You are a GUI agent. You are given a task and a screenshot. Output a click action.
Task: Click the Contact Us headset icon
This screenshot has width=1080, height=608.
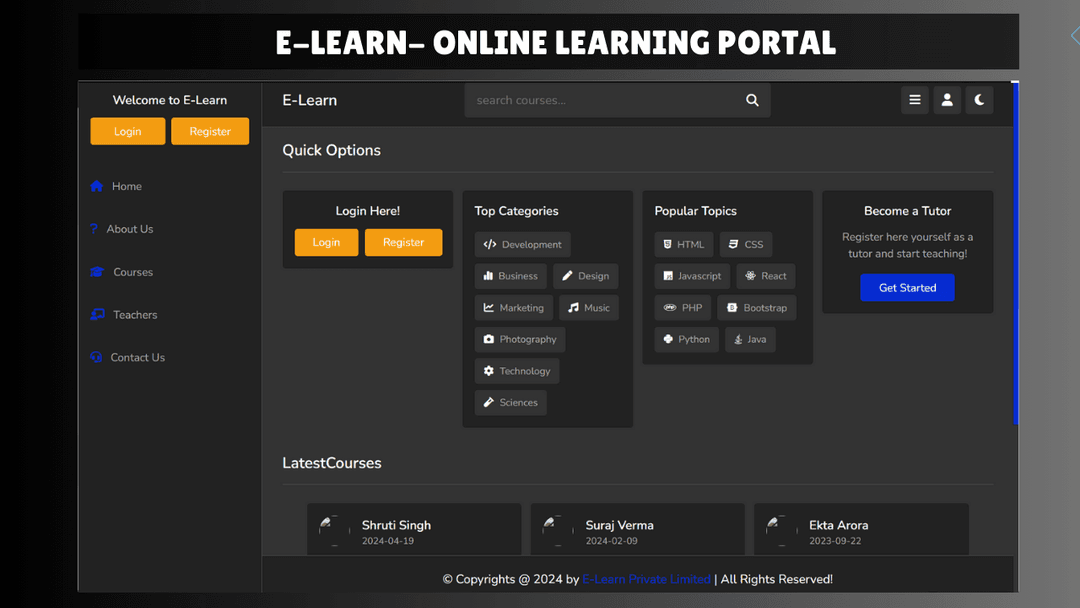[95, 357]
